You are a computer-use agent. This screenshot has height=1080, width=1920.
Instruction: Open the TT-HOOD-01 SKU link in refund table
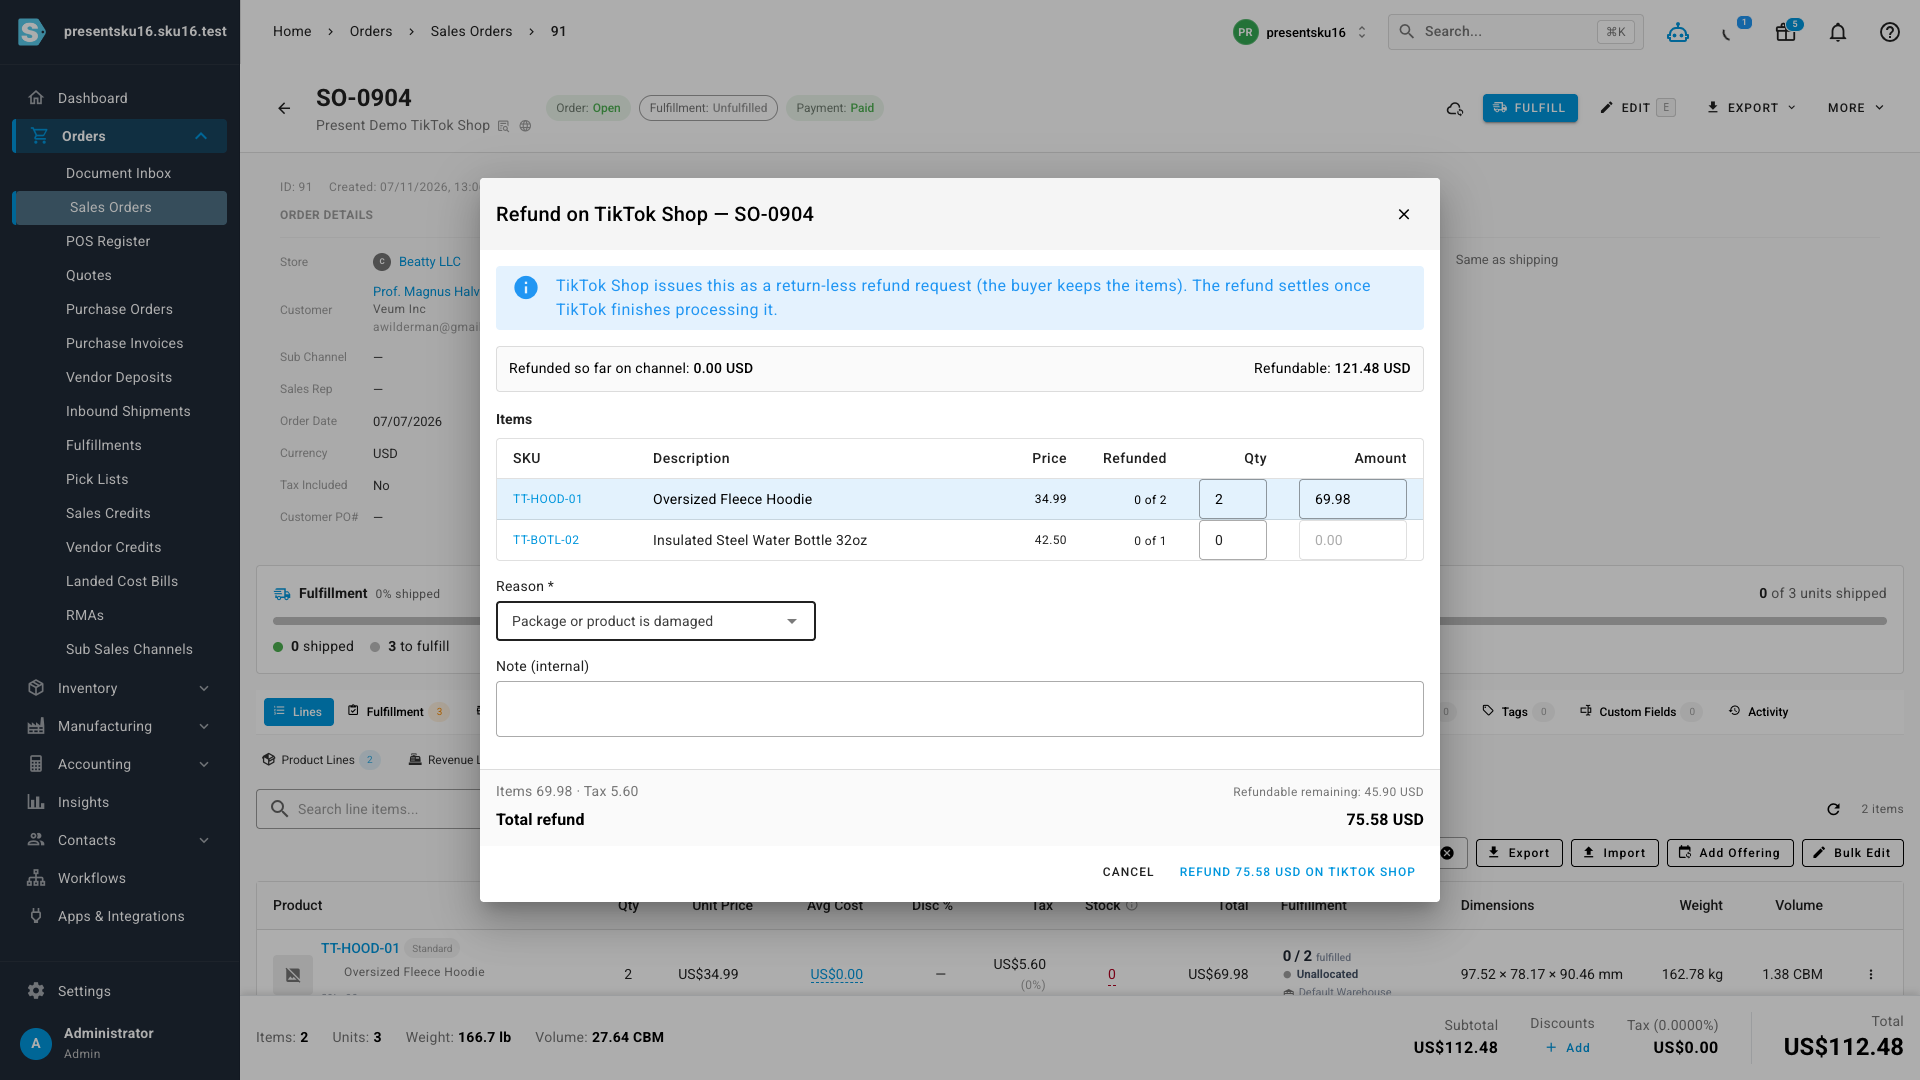point(547,499)
